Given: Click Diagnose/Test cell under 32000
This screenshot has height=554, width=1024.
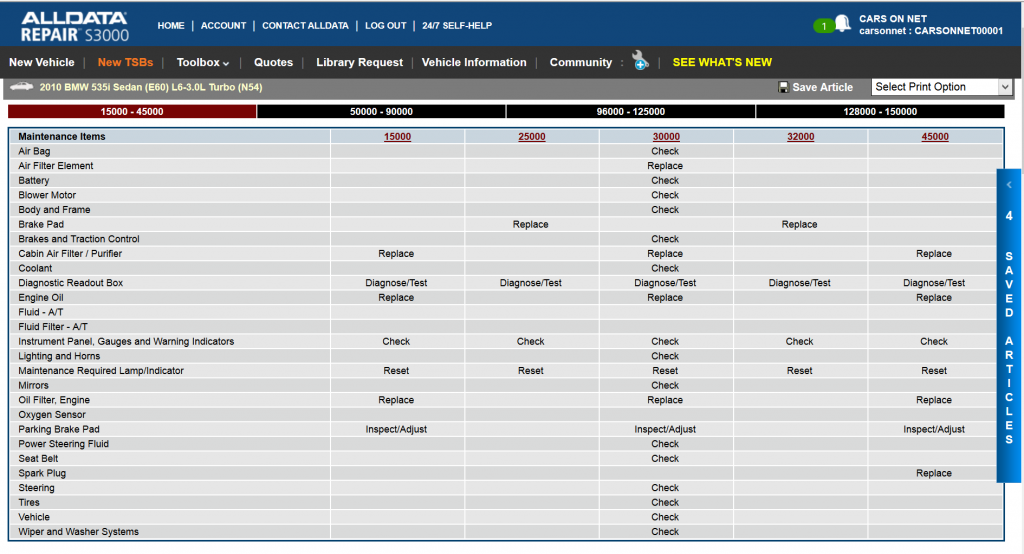Looking at the screenshot, I should tap(799, 283).
